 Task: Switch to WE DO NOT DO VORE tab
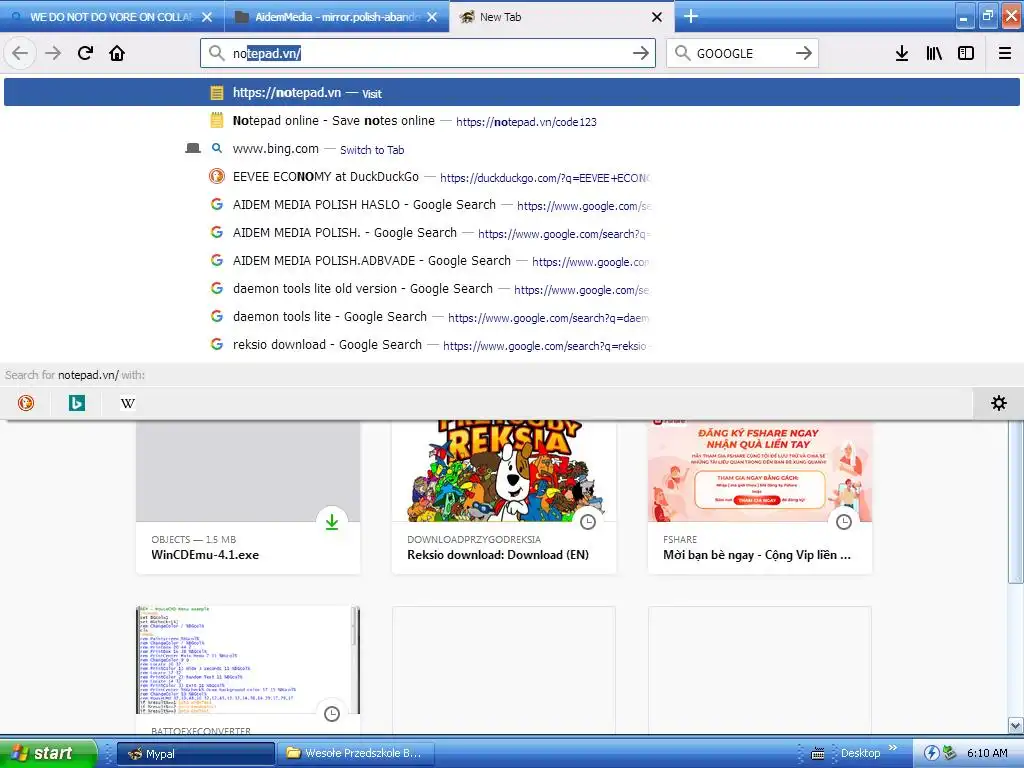tap(111, 17)
